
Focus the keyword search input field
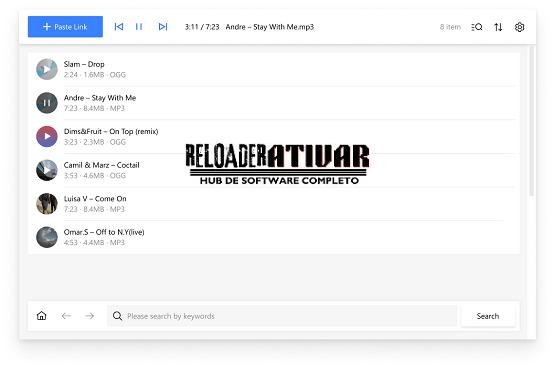coord(282,316)
